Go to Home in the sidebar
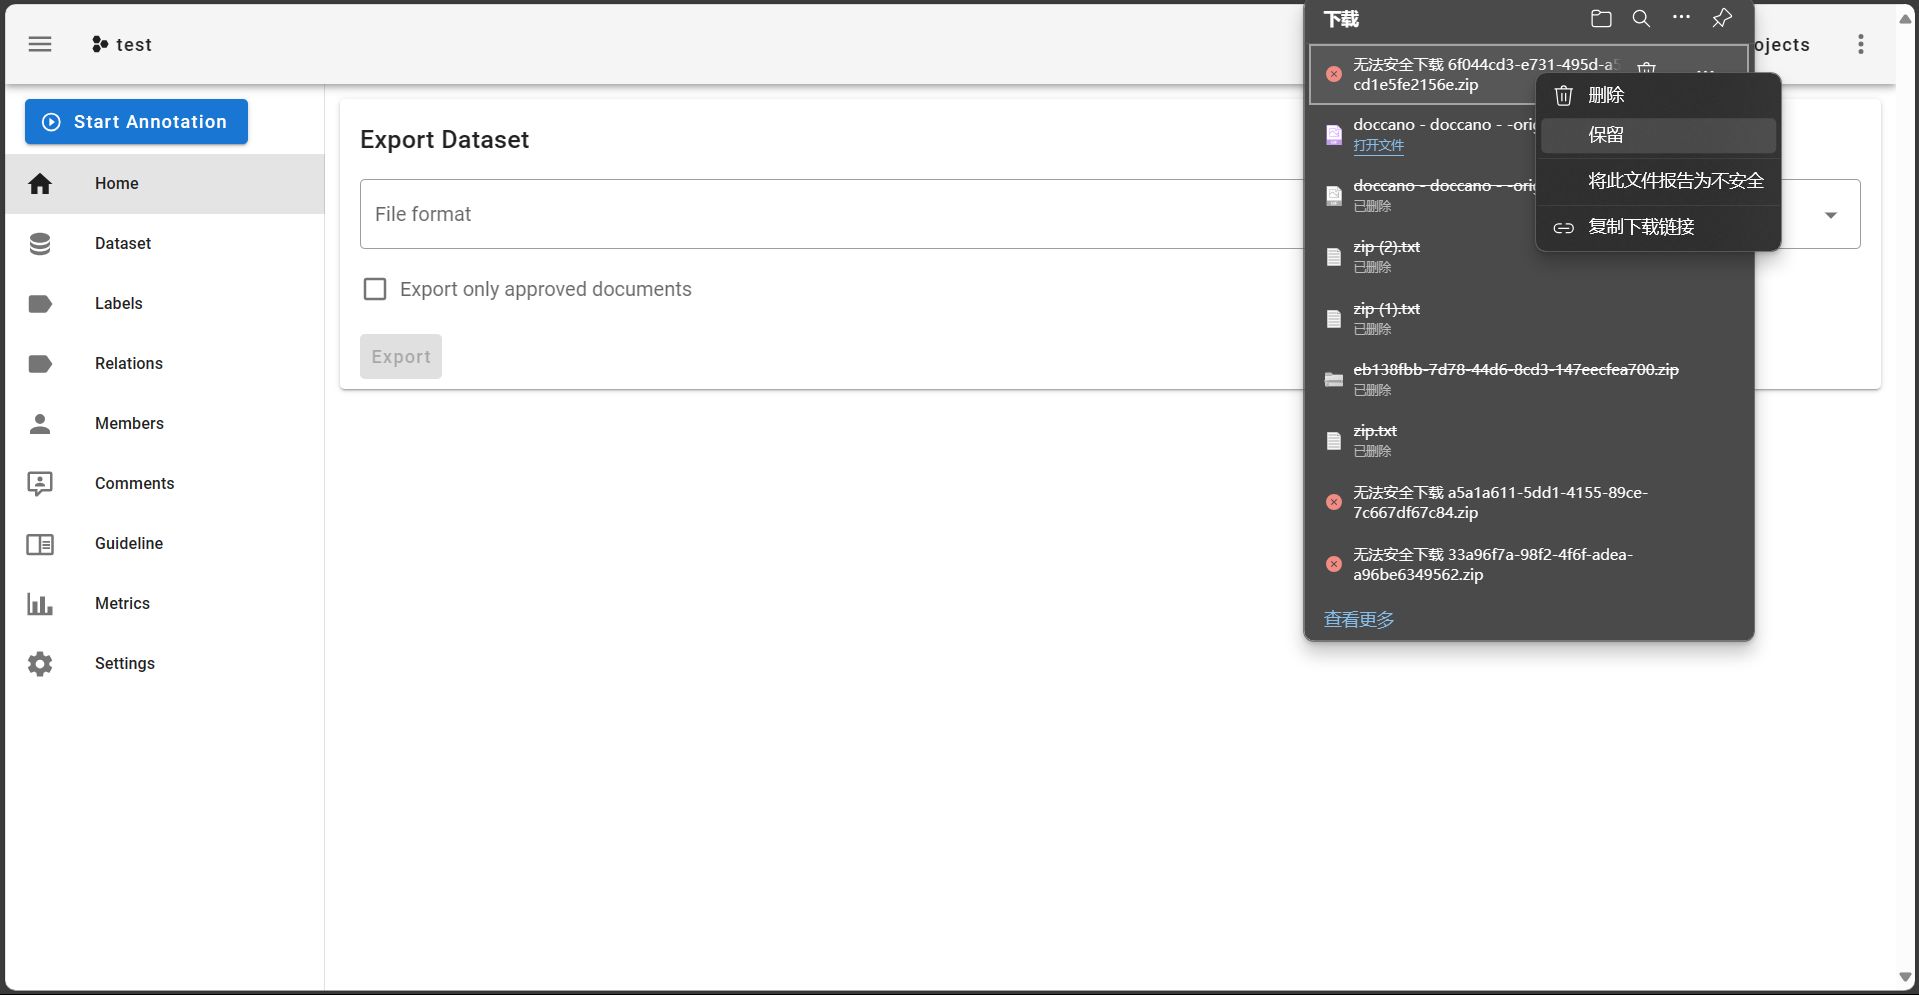 165,184
